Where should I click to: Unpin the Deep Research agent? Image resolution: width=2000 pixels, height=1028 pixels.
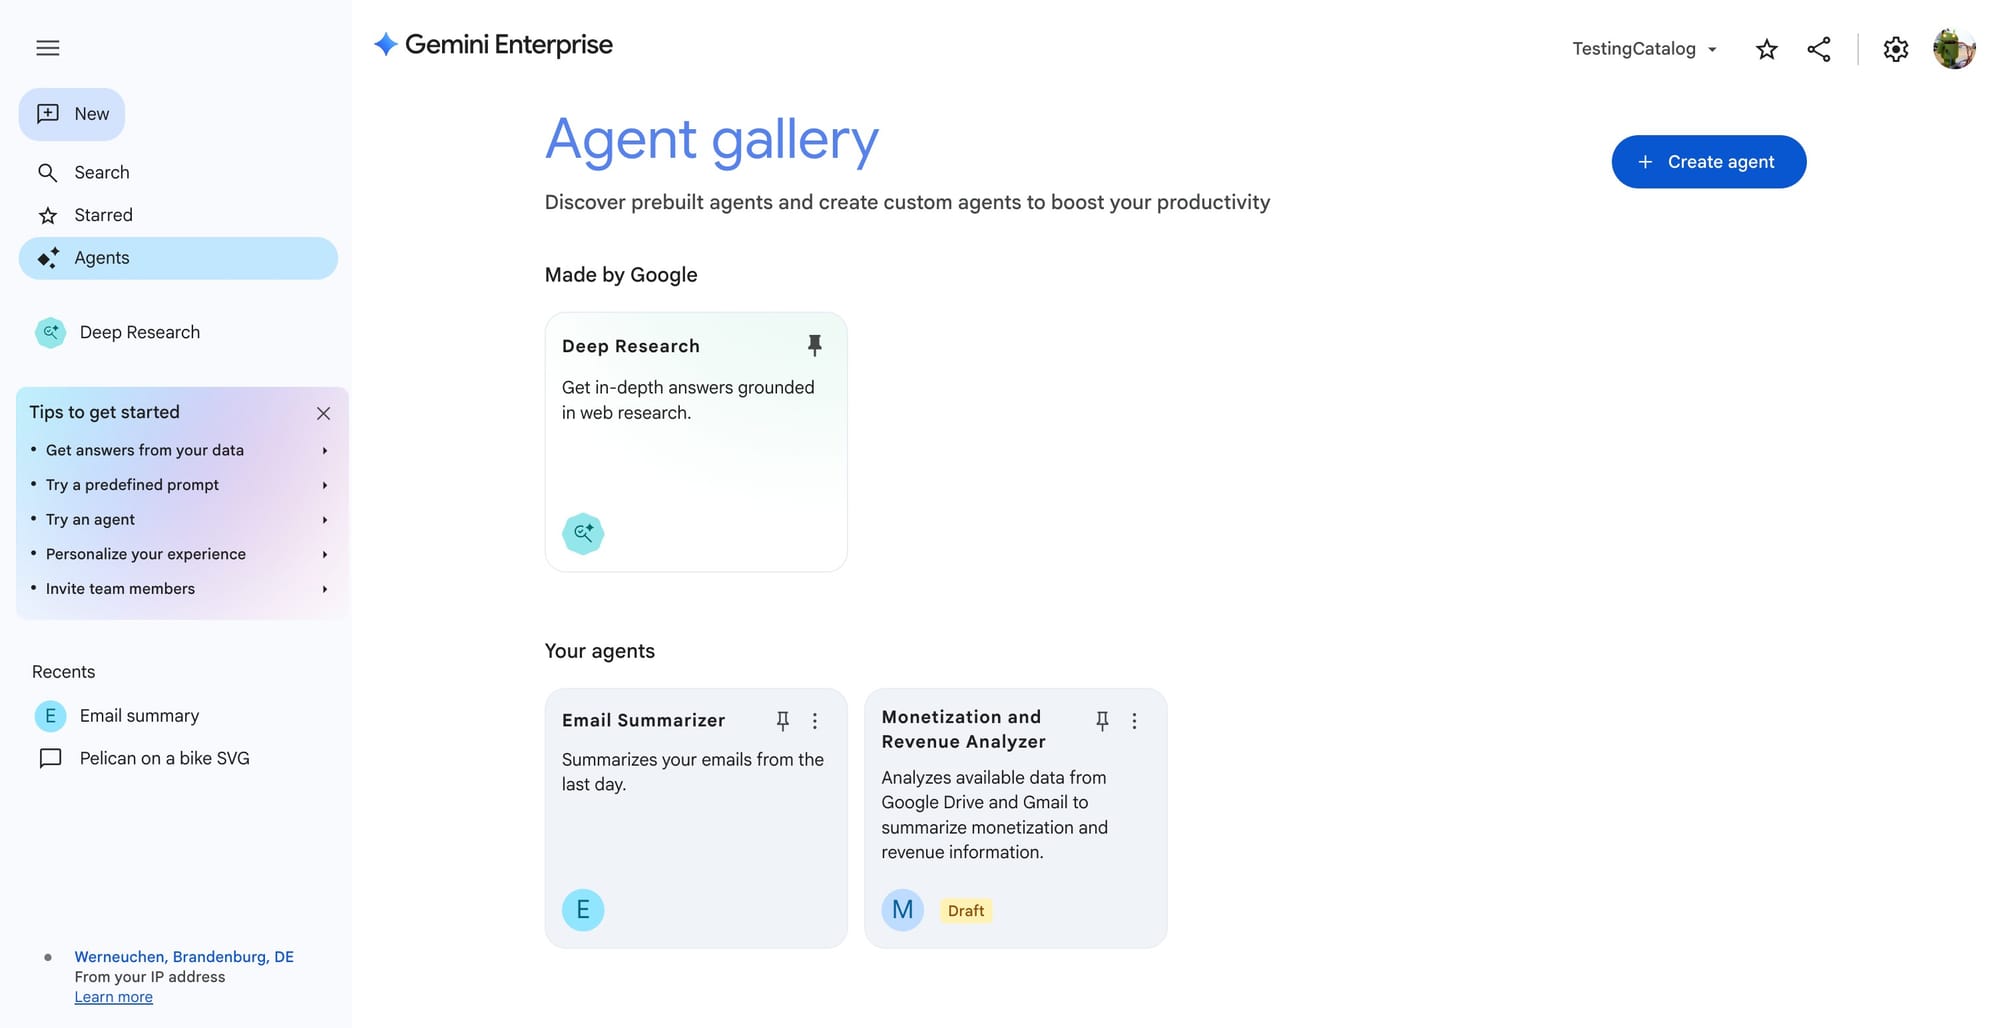pos(814,346)
